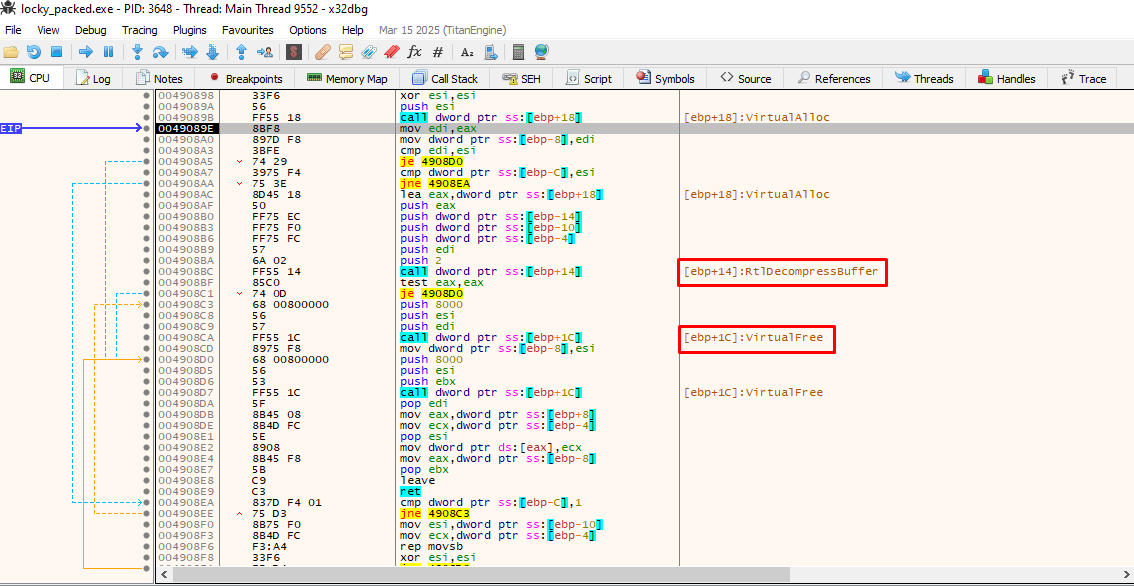This screenshot has height=586, width=1134.
Task: Open the Notes tab
Action: click(x=159, y=79)
